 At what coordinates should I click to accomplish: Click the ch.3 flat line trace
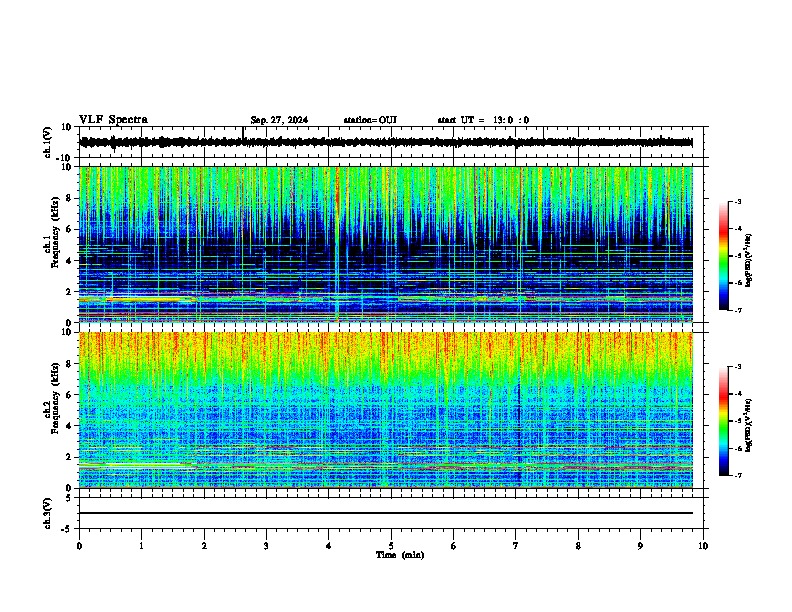(386, 513)
